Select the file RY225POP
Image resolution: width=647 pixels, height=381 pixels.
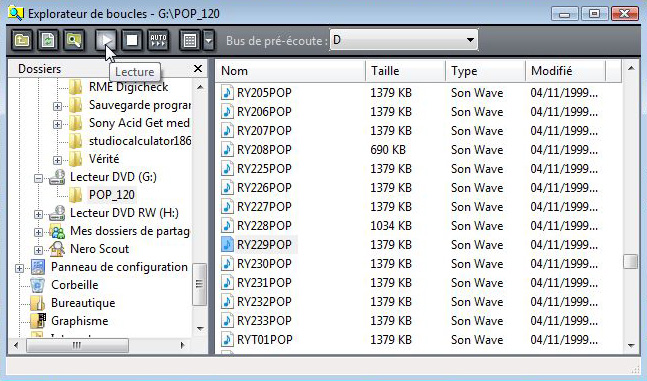point(264,169)
